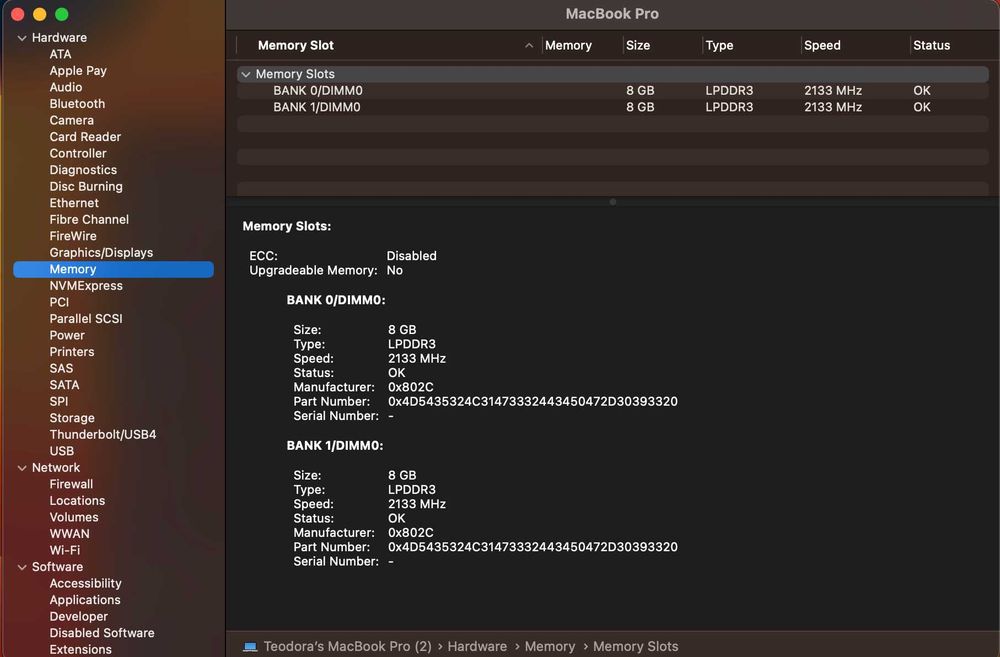Open Storage in the sidebar
The height and width of the screenshot is (657, 1000).
(72, 418)
